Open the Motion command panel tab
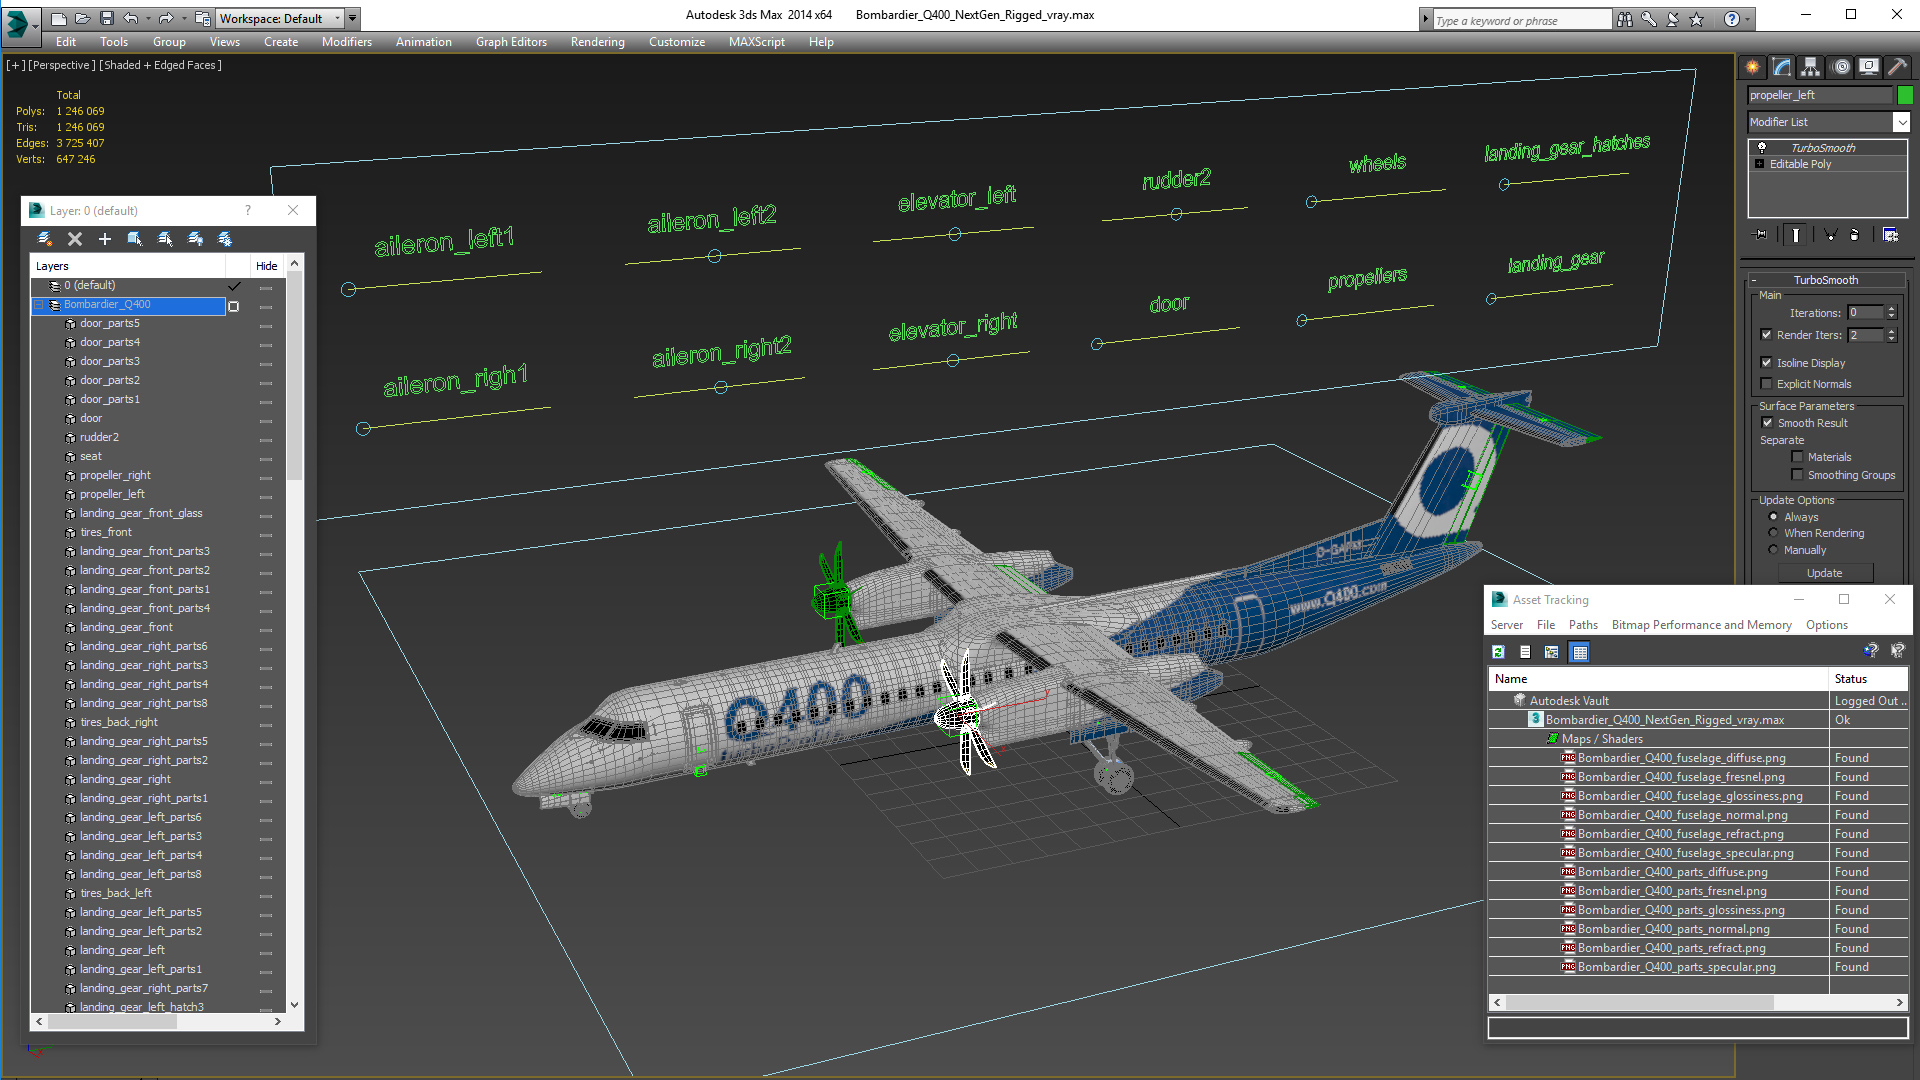This screenshot has width=1920, height=1080. point(1841,67)
